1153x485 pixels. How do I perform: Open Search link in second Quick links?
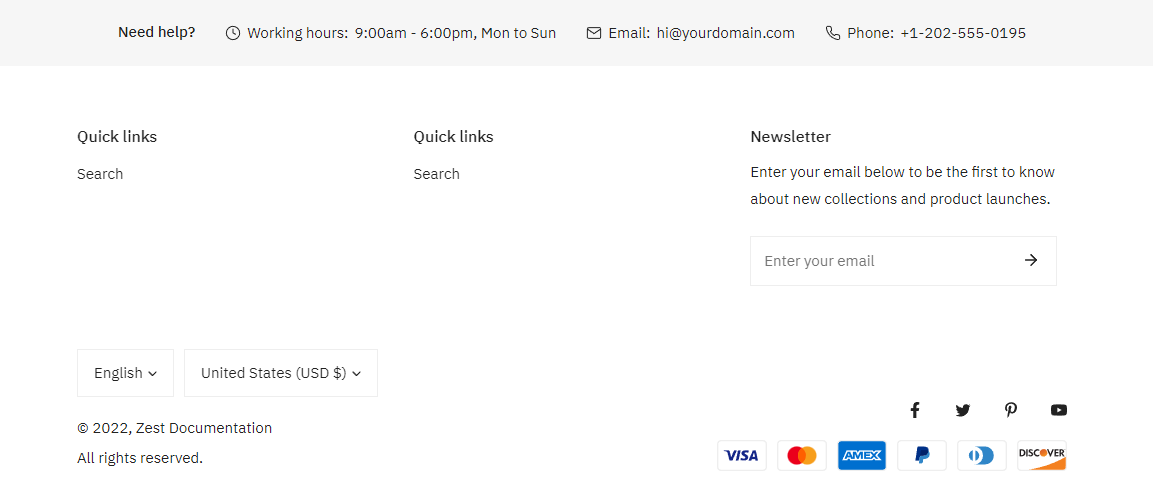[437, 174]
